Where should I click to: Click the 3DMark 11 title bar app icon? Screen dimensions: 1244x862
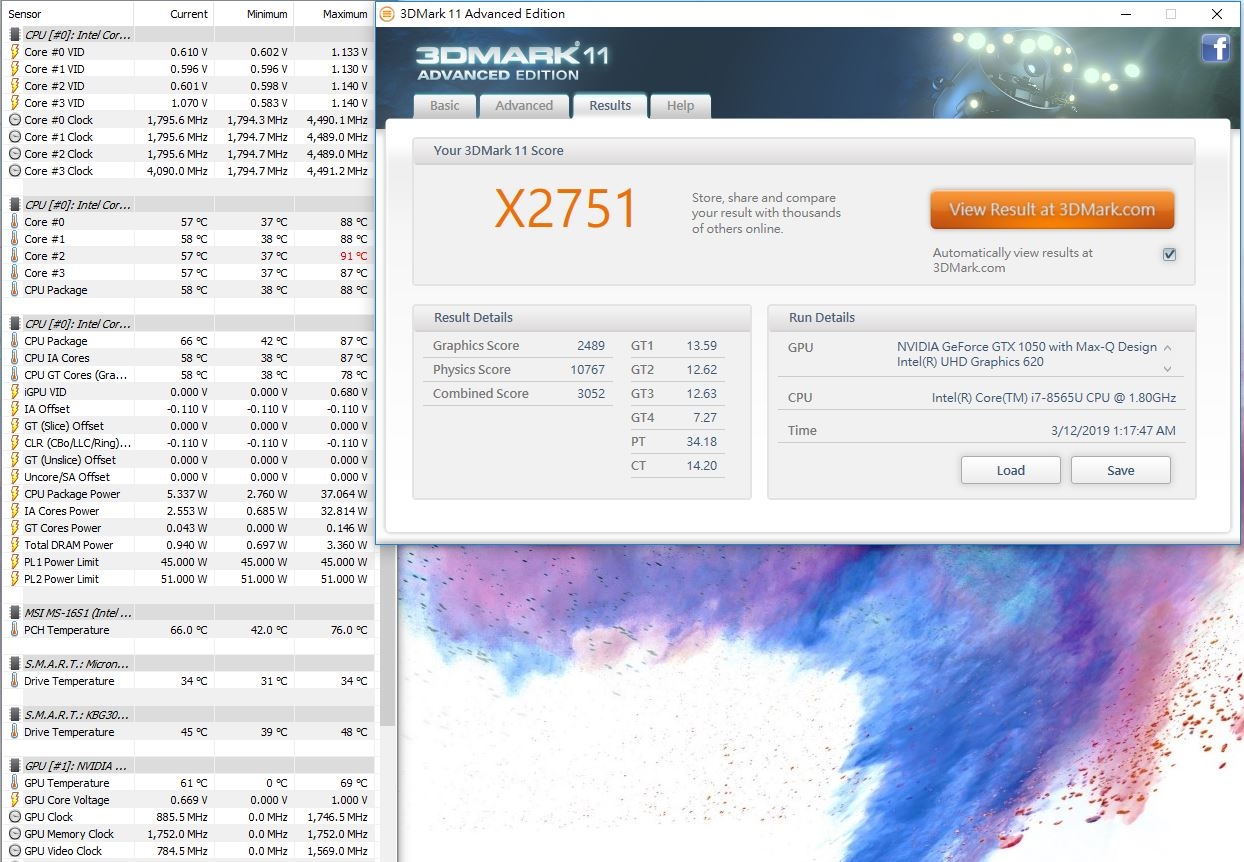coord(387,14)
